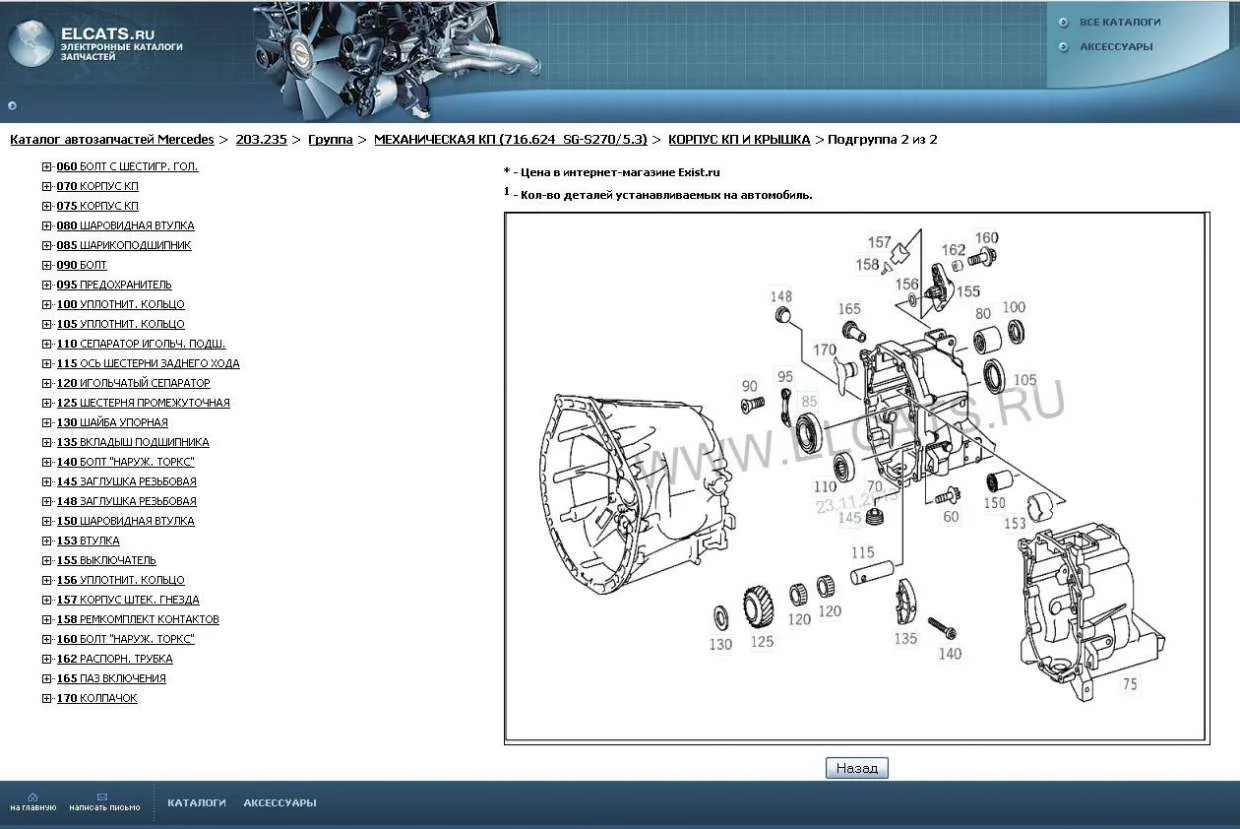Screen dimensions: 1240x829
Task: Click part number 90 label in diagram
Action: [x=749, y=386]
